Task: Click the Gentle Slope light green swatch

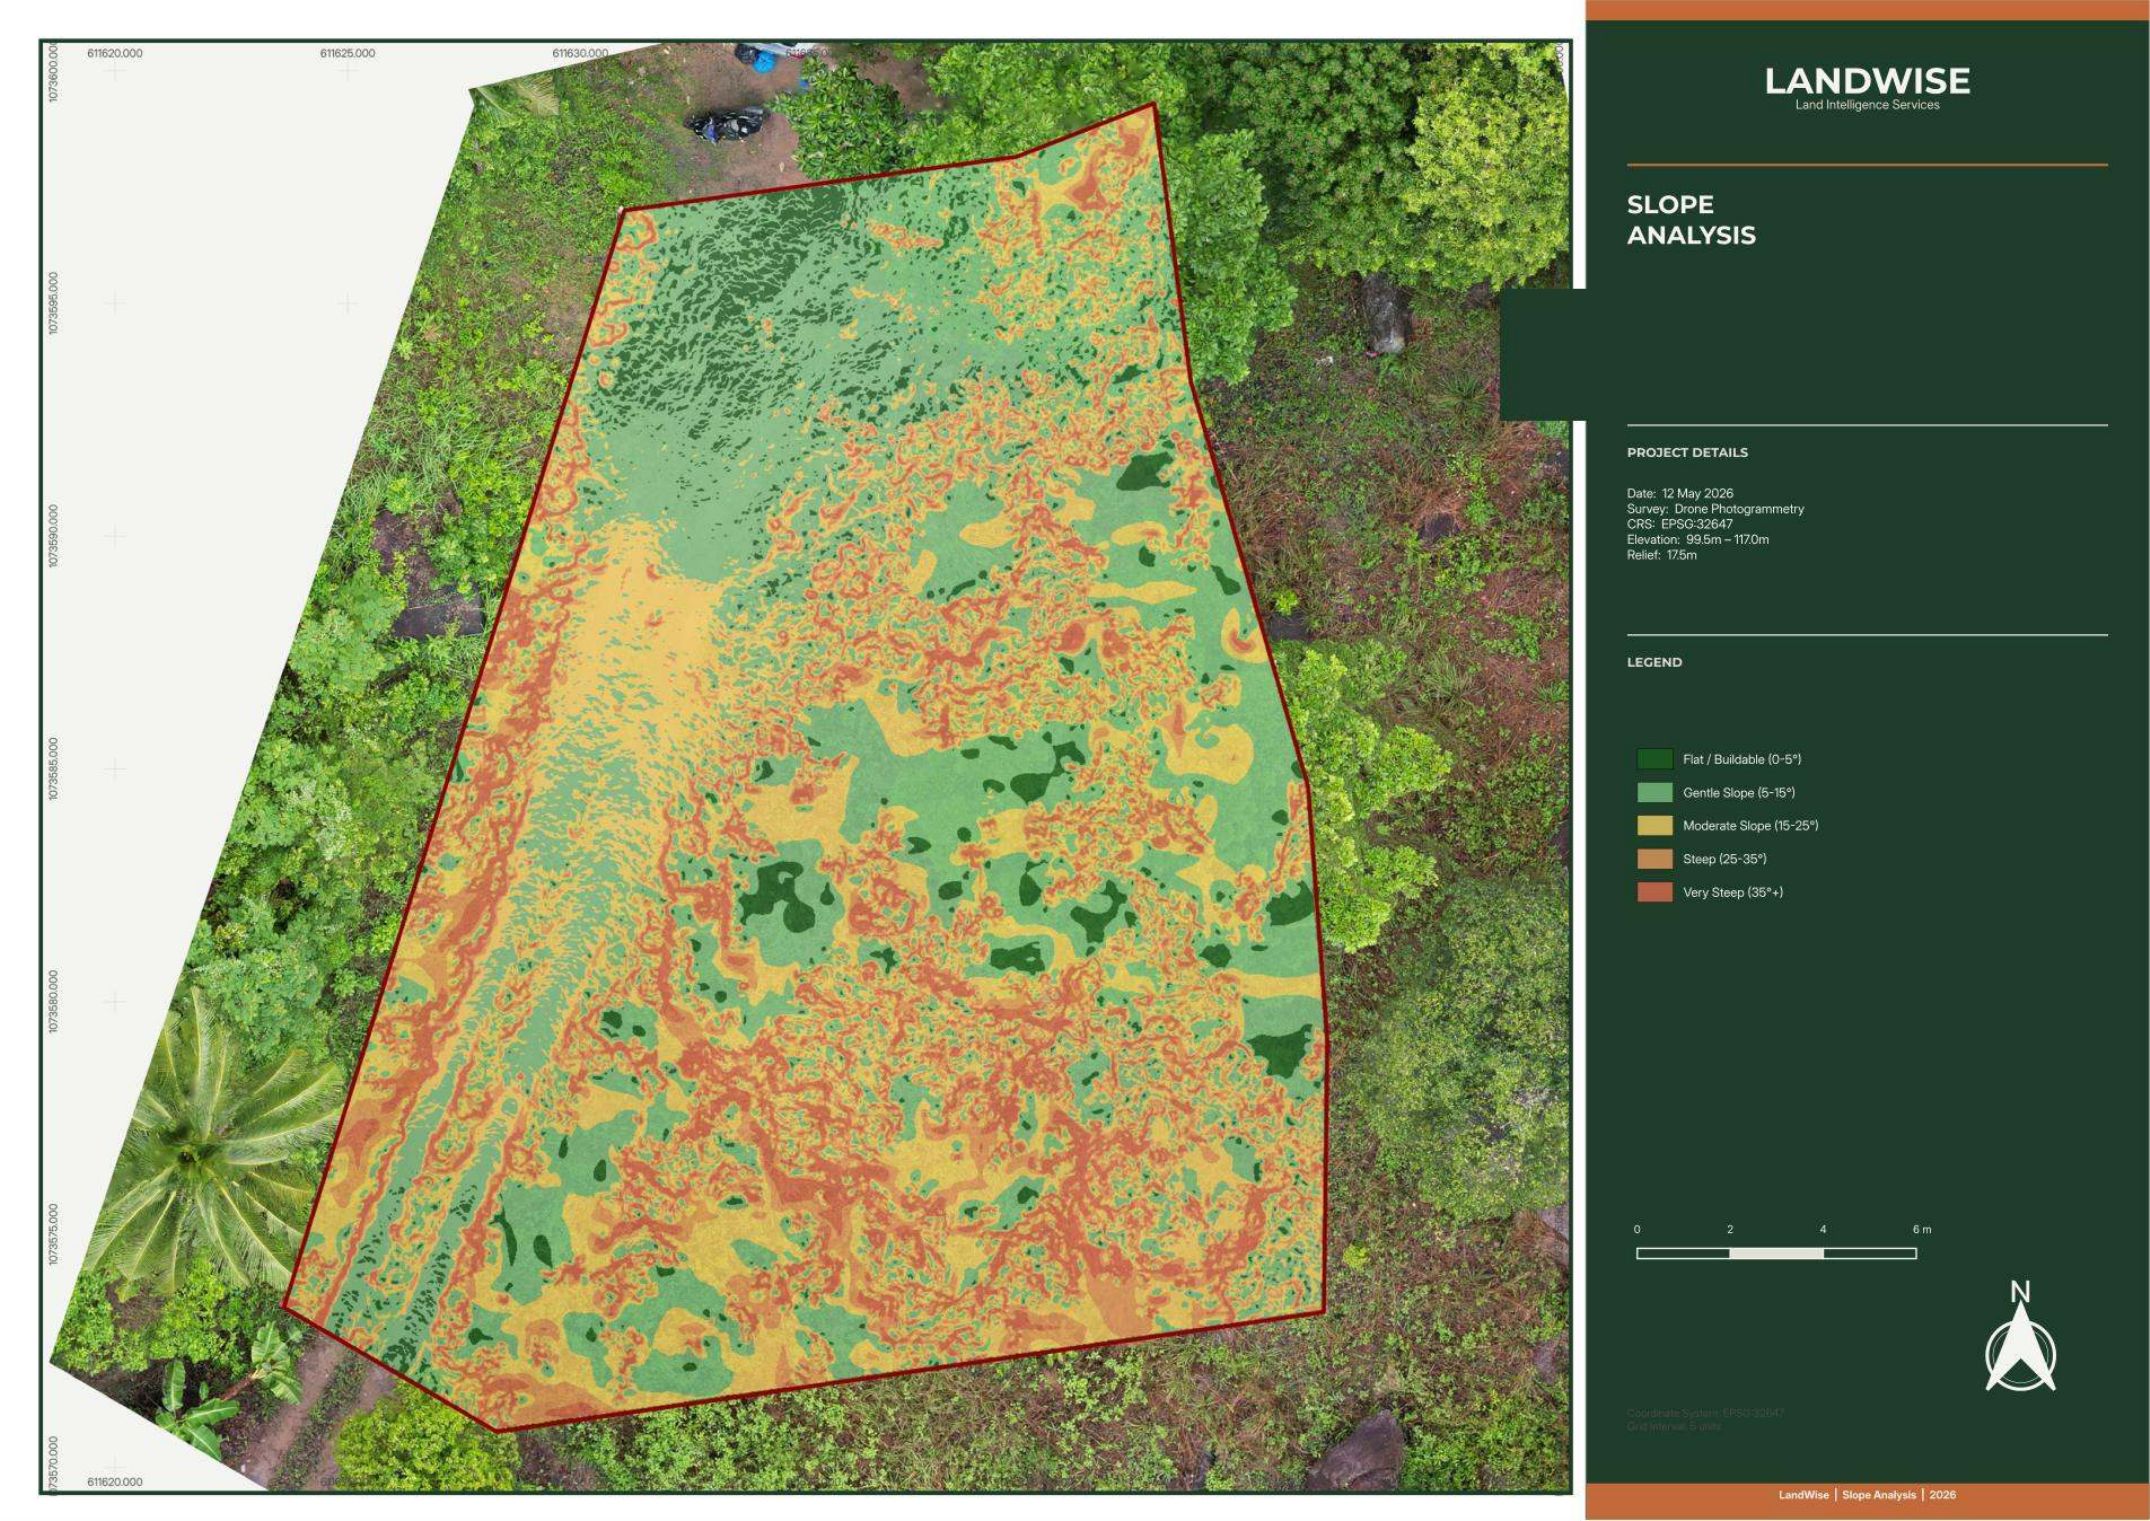Action: (1654, 792)
